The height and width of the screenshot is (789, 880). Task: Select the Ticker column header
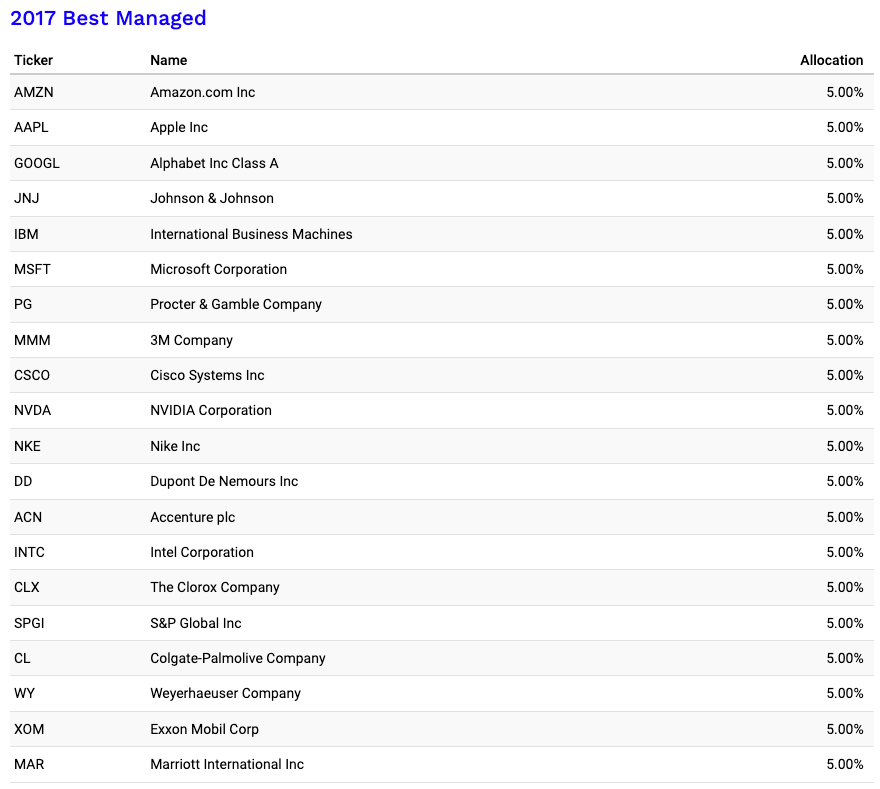tap(33, 60)
